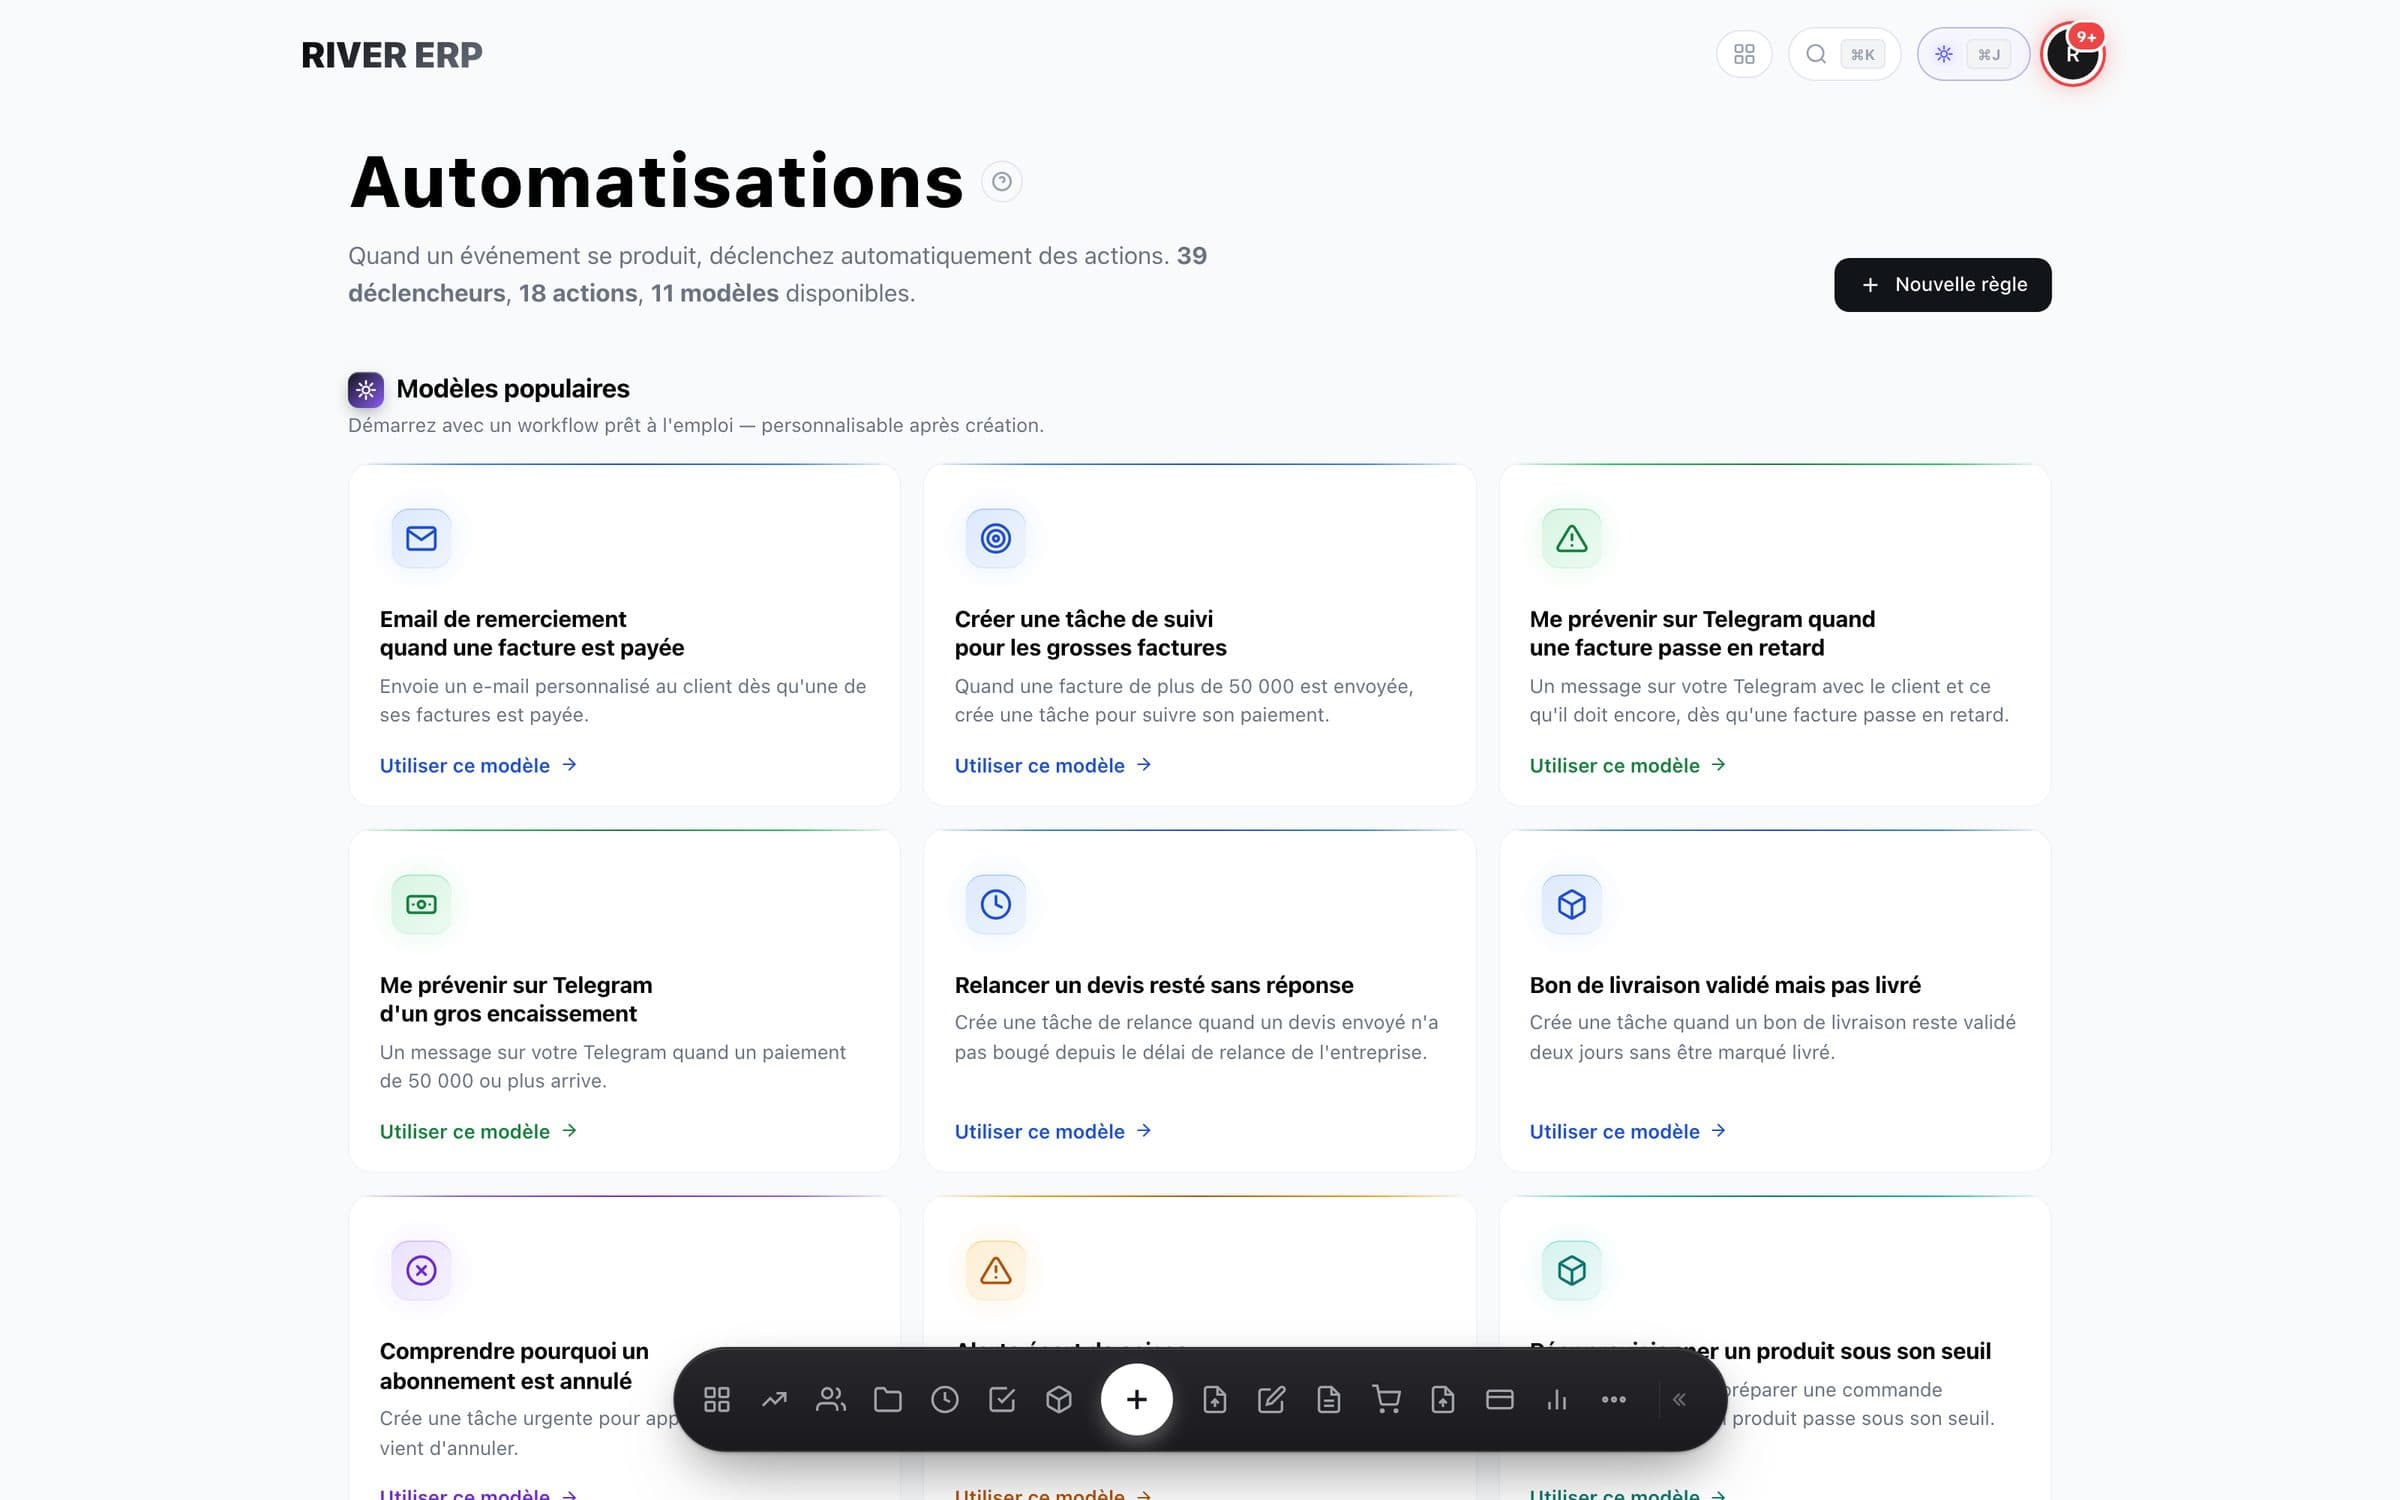Image resolution: width=2400 pixels, height=1500 pixels.
Task: Click the orange warning triangle card icon
Action: point(996,1270)
